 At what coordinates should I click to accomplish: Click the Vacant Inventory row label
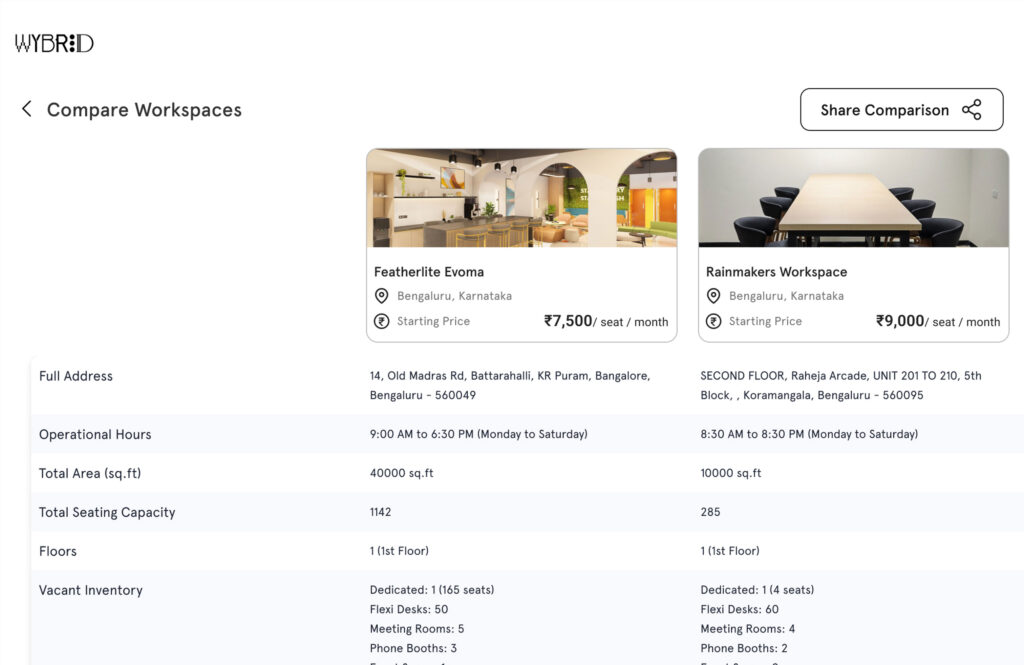91,590
